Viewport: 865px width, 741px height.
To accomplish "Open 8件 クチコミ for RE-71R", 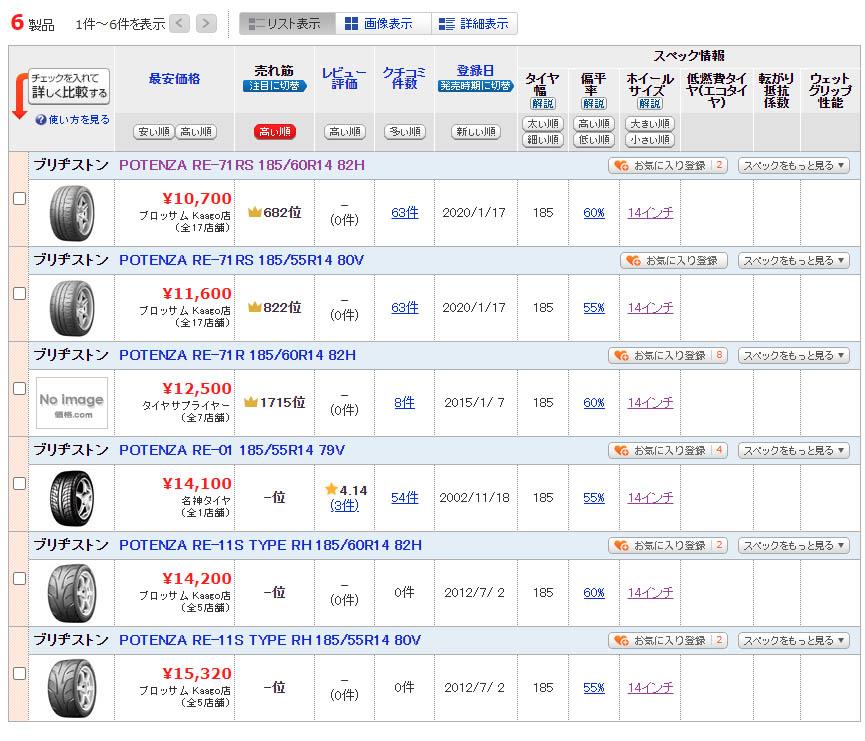I will point(404,403).
